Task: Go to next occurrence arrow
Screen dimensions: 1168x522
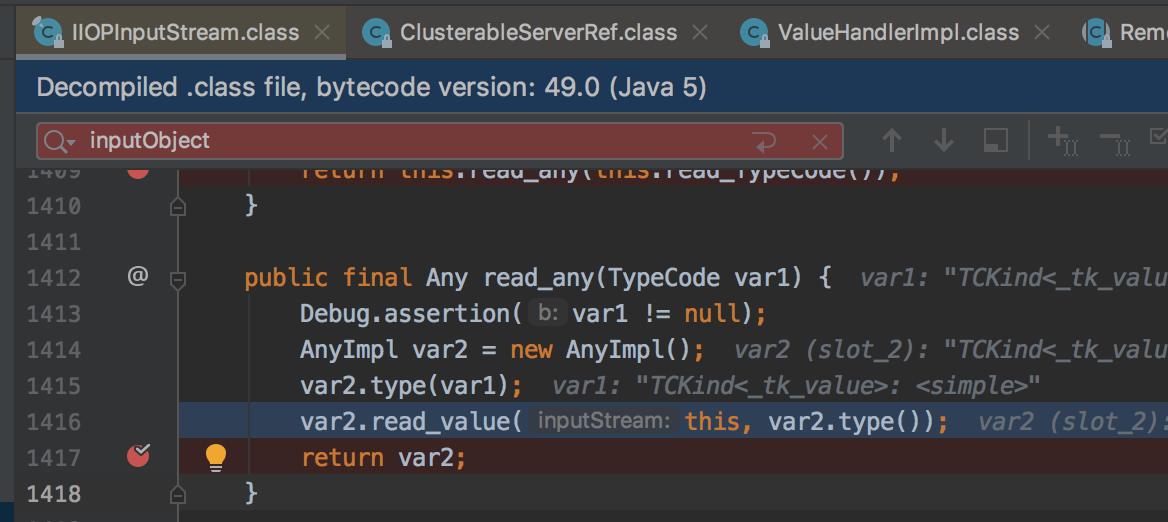Action: pos(944,141)
